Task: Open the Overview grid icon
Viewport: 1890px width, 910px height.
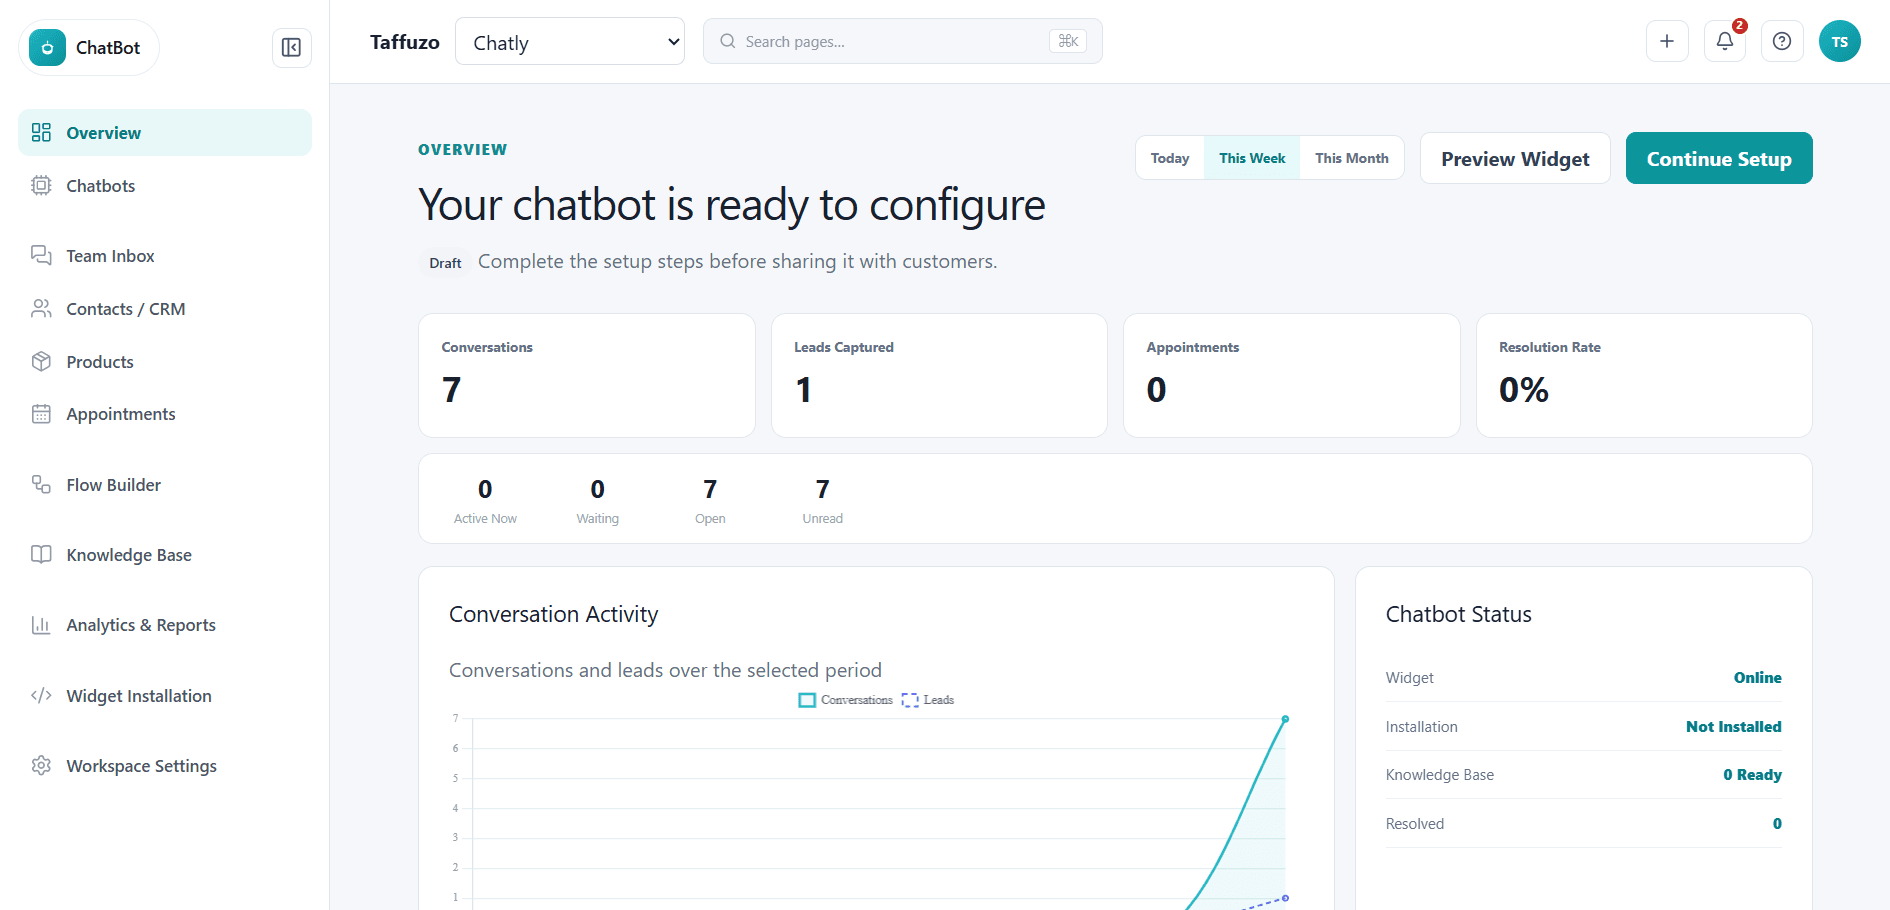Action: (41, 132)
